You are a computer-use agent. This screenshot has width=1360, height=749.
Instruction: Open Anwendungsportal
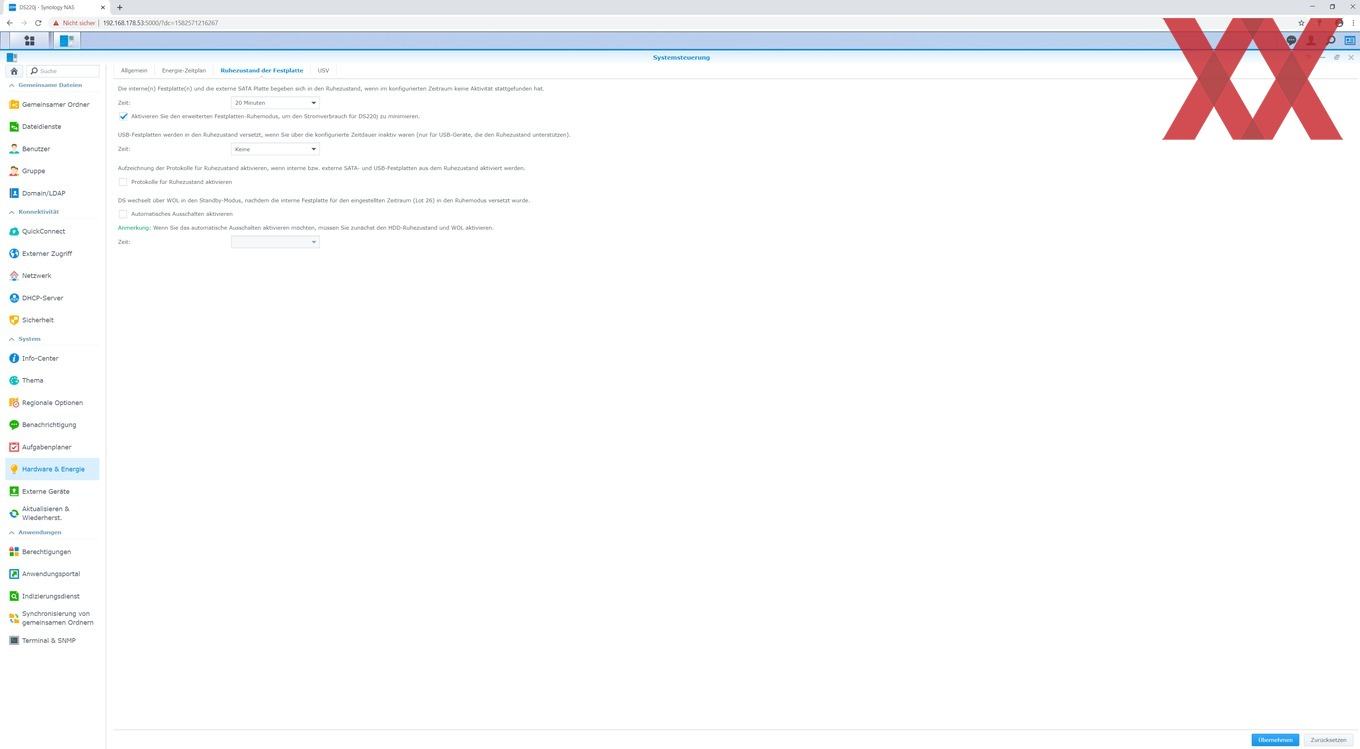click(x=52, y=574)
